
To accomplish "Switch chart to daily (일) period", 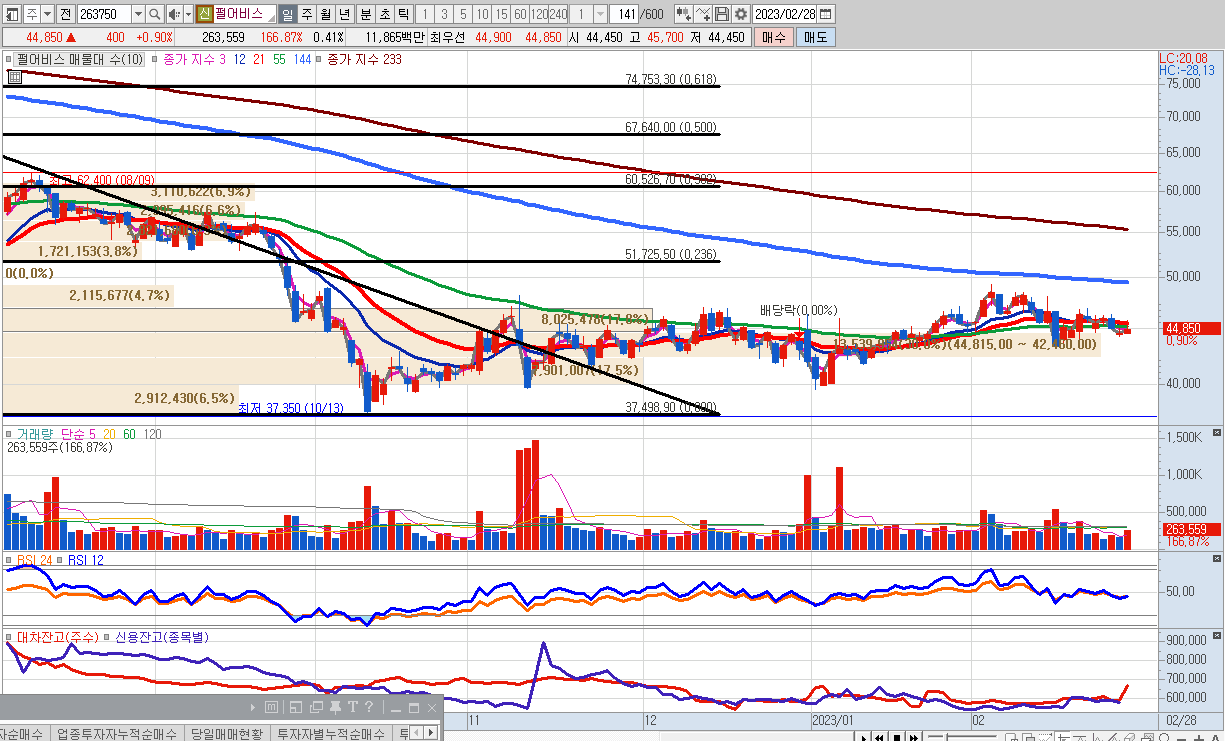I will 288,14.
